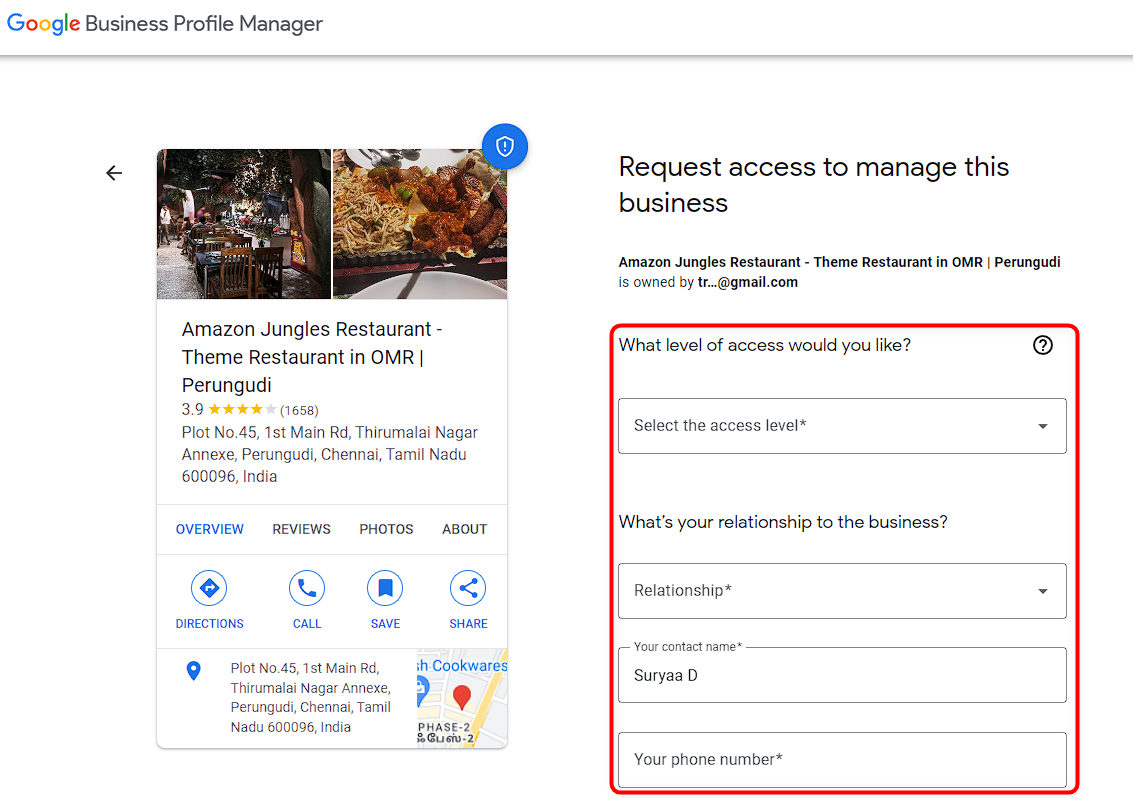Select the About tab
This screenshot has height=804, width=1133.
pyautogui.click(x=464, y=528)
